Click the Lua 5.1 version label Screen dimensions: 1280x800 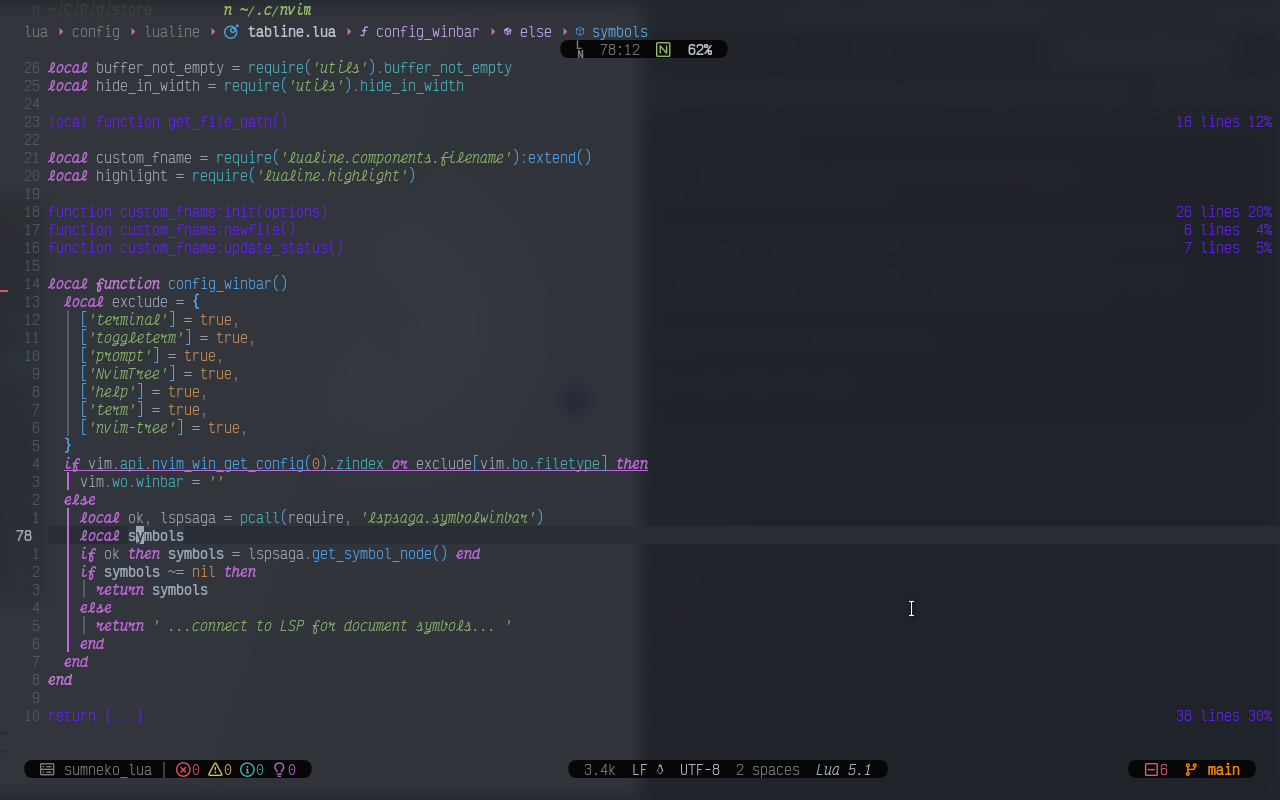point(843,769)
